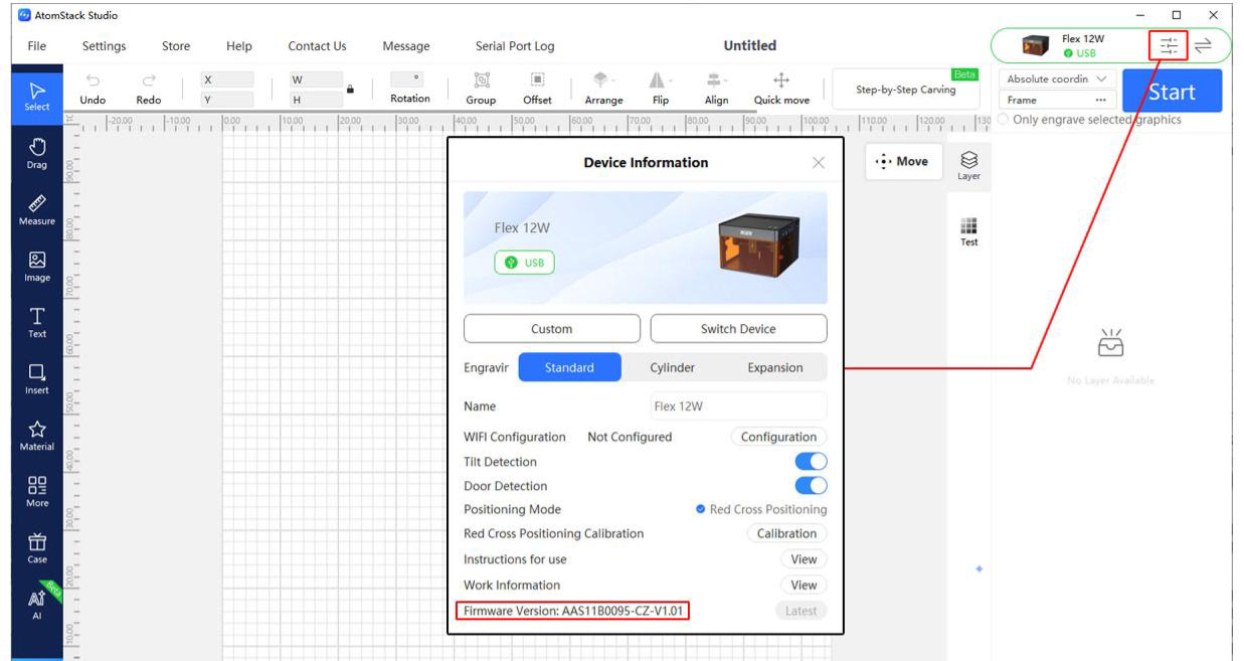Click the Red Cross Calibration button
The height and width of the screenshot is (661, 1244).
(787, 534)
